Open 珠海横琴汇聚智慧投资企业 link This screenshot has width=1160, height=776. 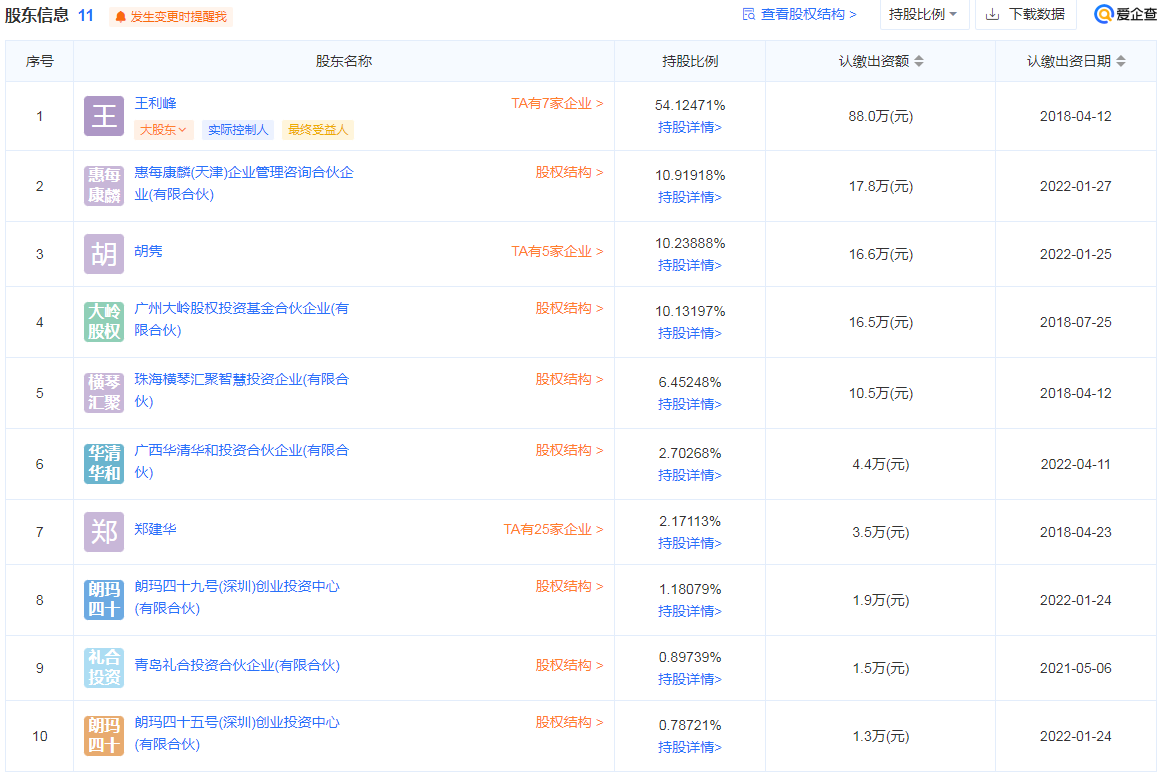tap(242, 390)
